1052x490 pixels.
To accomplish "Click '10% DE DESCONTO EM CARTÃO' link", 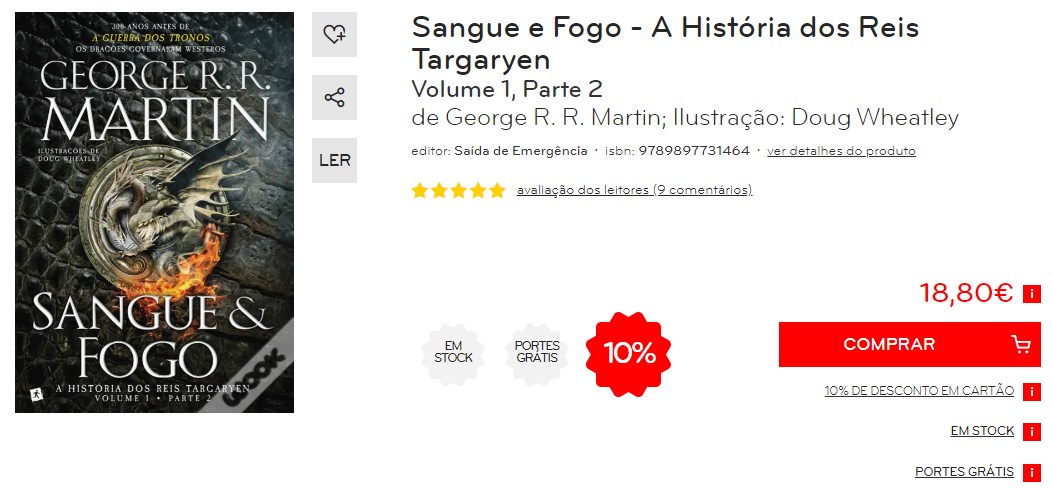I will (919, 391).
